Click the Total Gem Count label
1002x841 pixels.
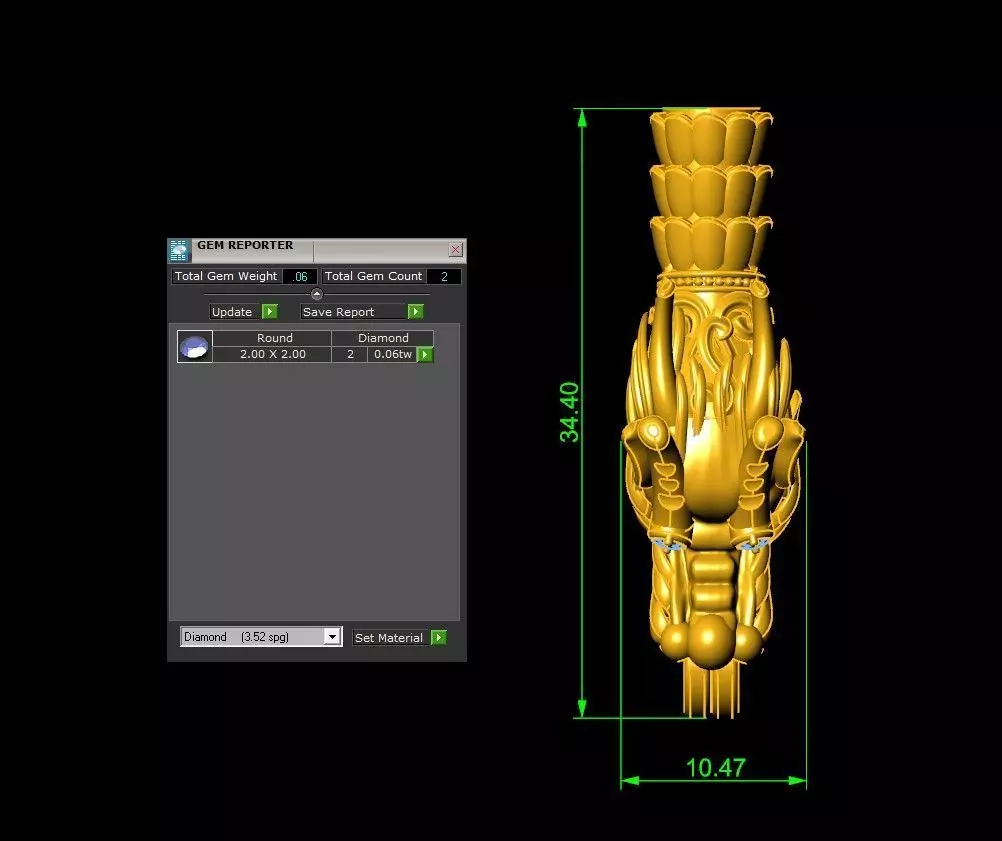coord(373,276)
